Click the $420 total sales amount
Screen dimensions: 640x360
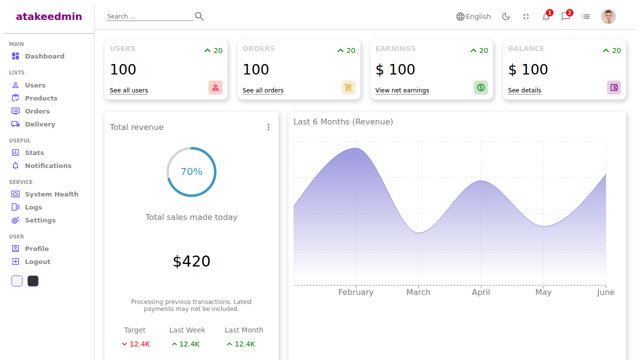(191, 262)
